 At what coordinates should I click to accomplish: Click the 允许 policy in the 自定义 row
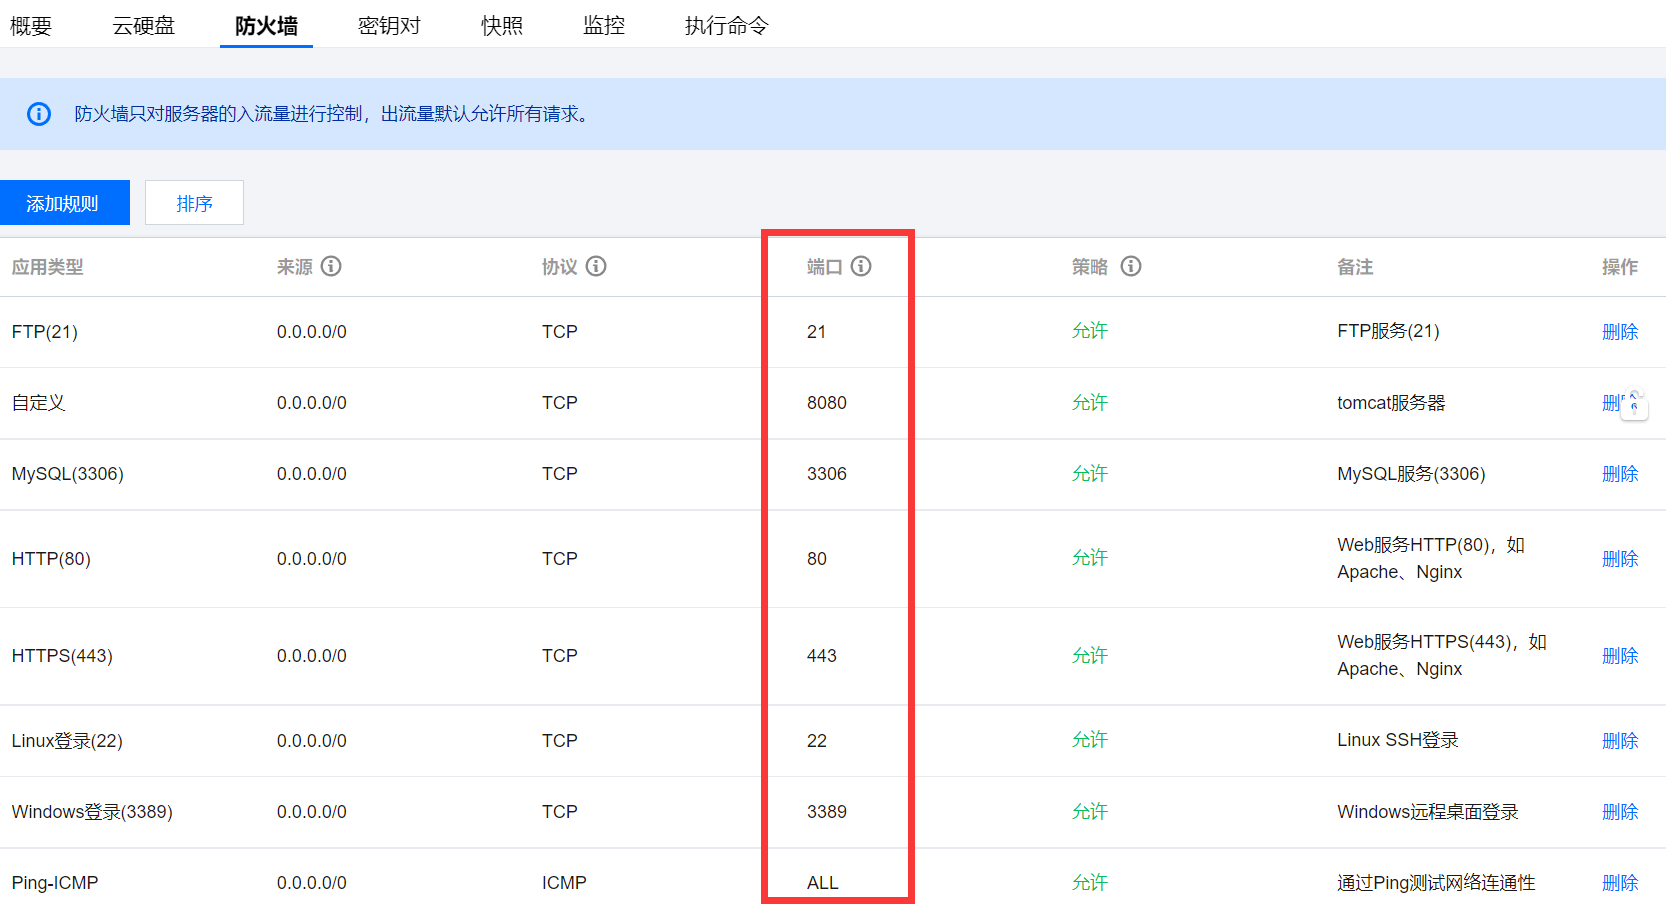(x=1090, y=403)
